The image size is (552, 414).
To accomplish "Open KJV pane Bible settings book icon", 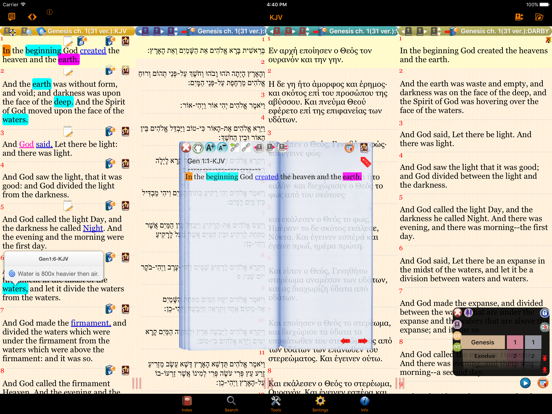I will pyautogui.click(x=10, y=31).
